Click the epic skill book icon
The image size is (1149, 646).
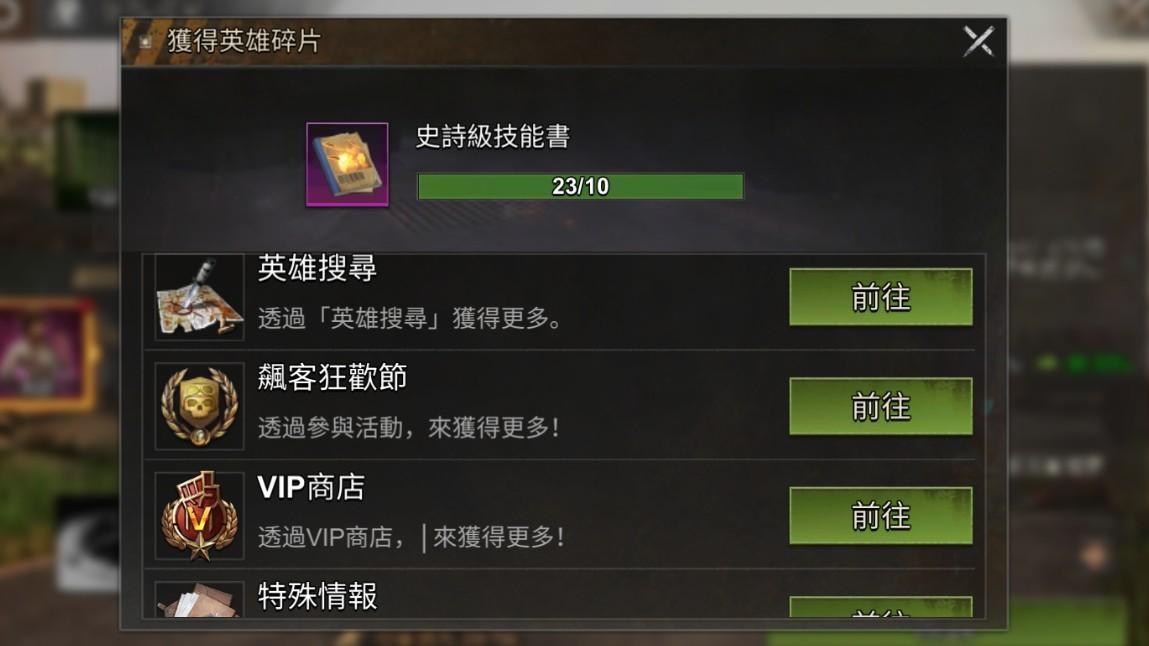[x=347, y=165]
